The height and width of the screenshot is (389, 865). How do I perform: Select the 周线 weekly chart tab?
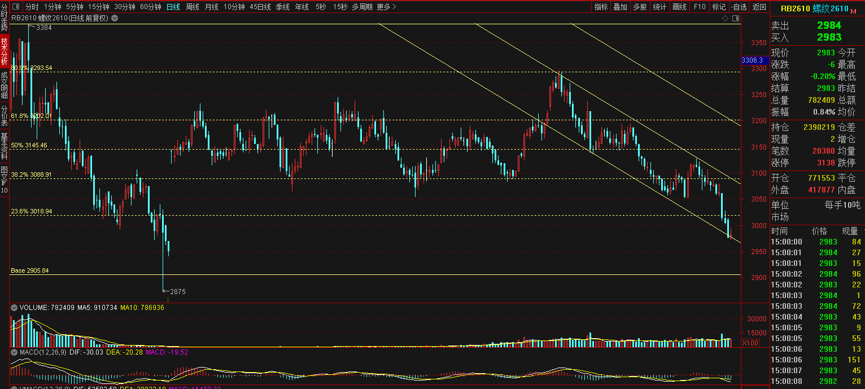[x=193, y=7]
